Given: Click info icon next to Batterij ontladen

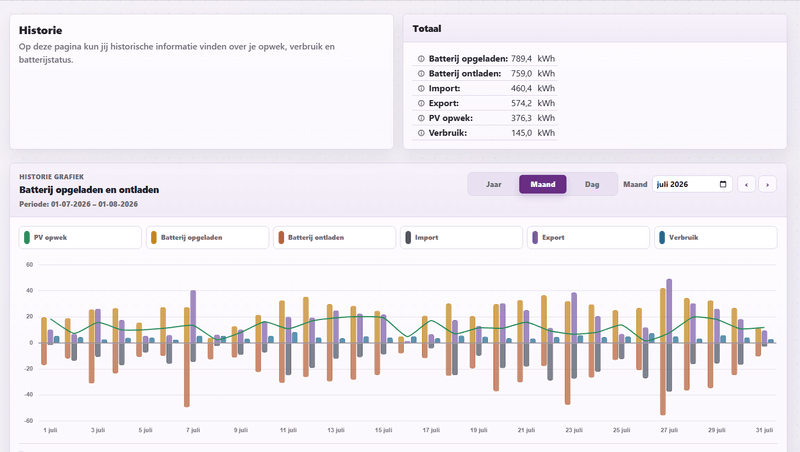Looking at the screenshot, I should 421,73.
